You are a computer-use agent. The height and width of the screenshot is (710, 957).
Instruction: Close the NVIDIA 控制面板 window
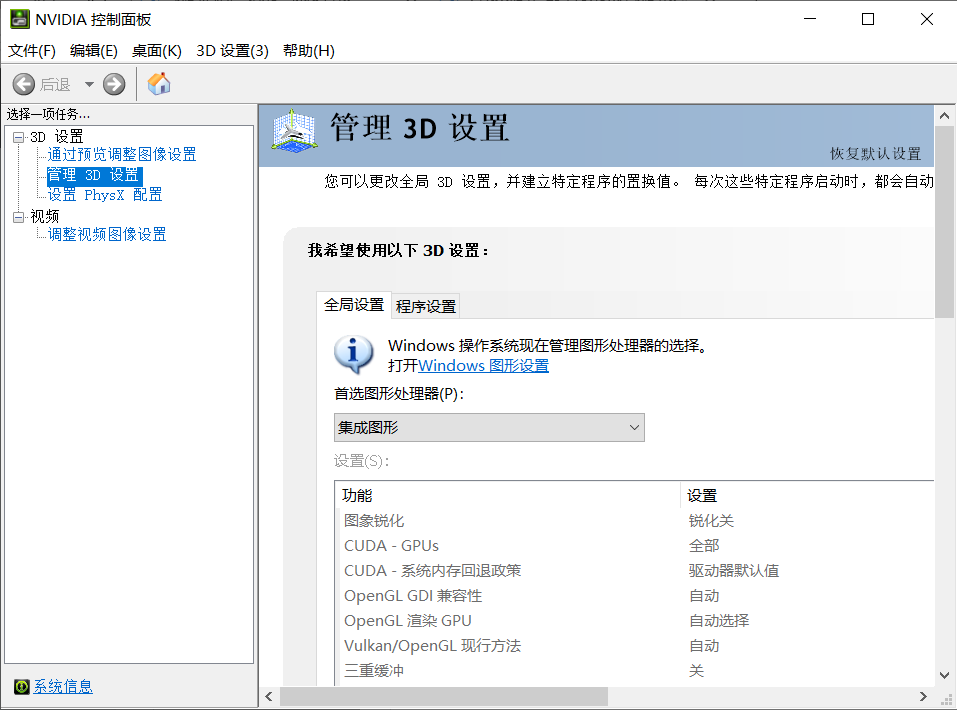pos(926,19)
